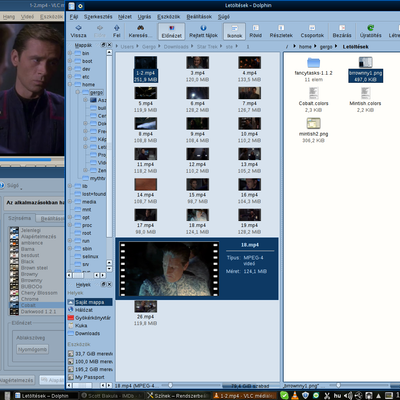
Task: Switch to Részletek details view mode
Action: point(281,31)
